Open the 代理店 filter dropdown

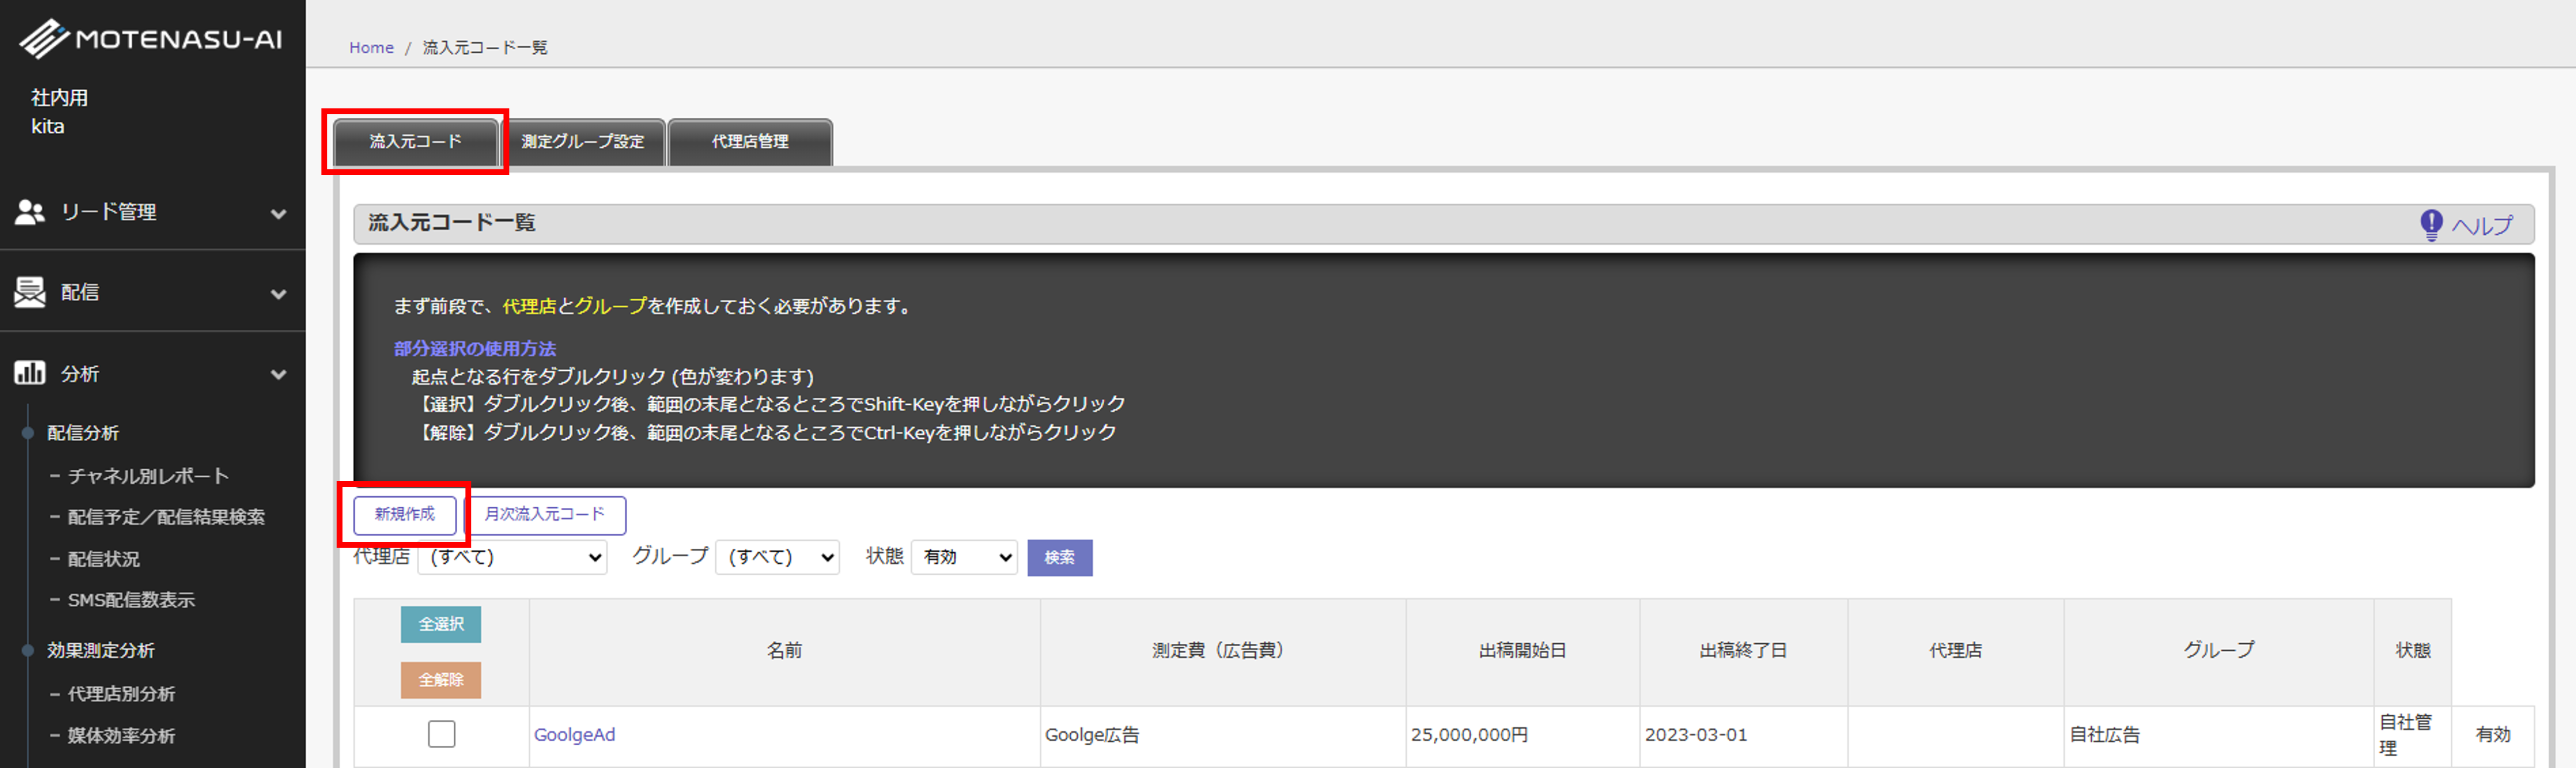(512, 557)
